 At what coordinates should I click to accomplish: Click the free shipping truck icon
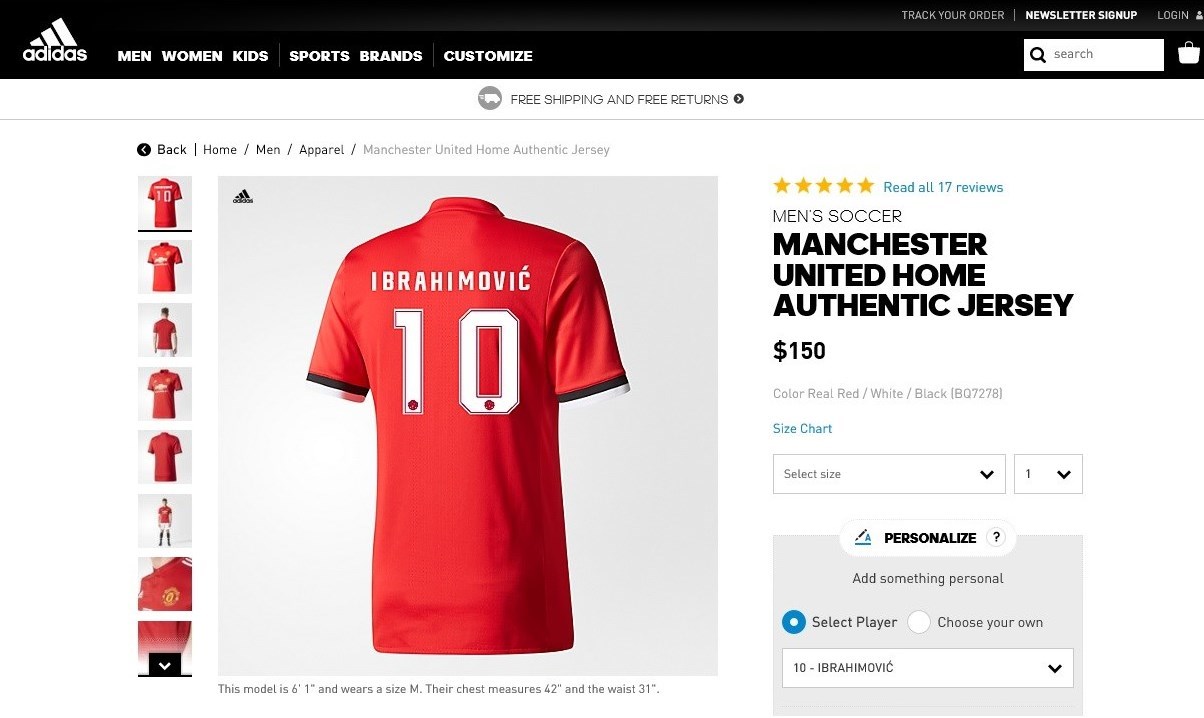tap(490, 99)
